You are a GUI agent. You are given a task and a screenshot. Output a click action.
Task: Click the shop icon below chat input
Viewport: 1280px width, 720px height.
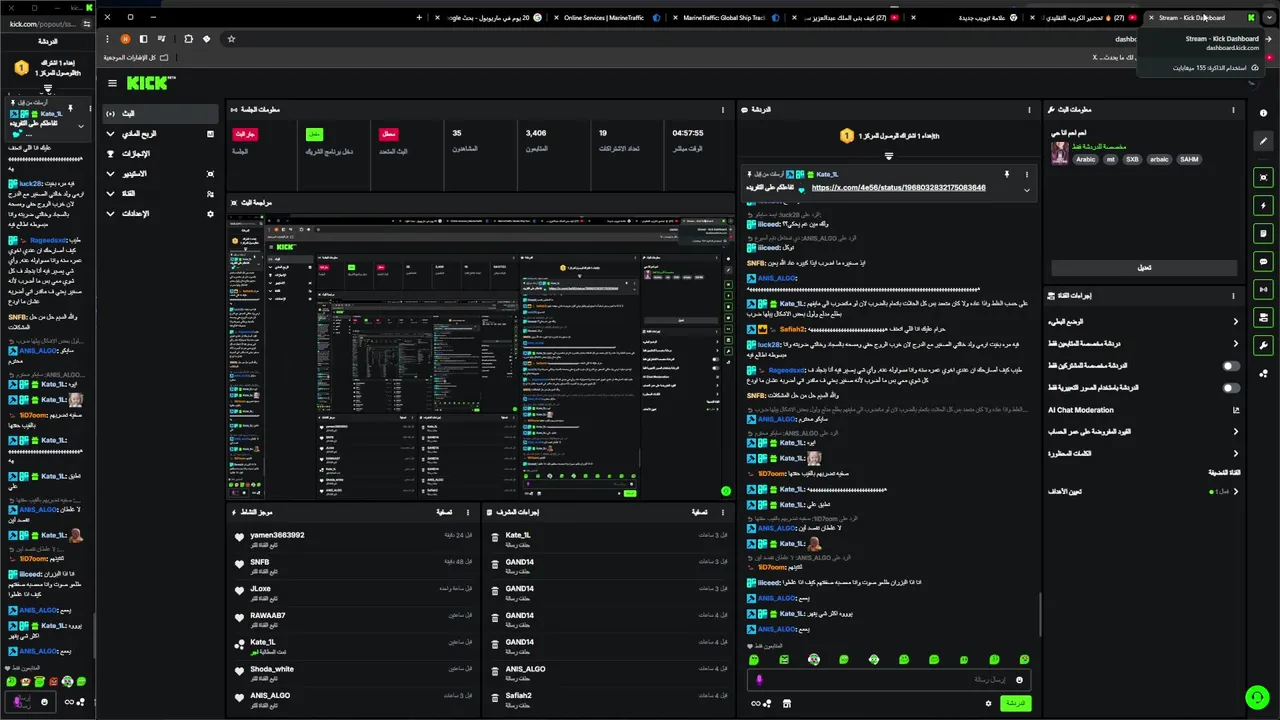coord(787,704)
